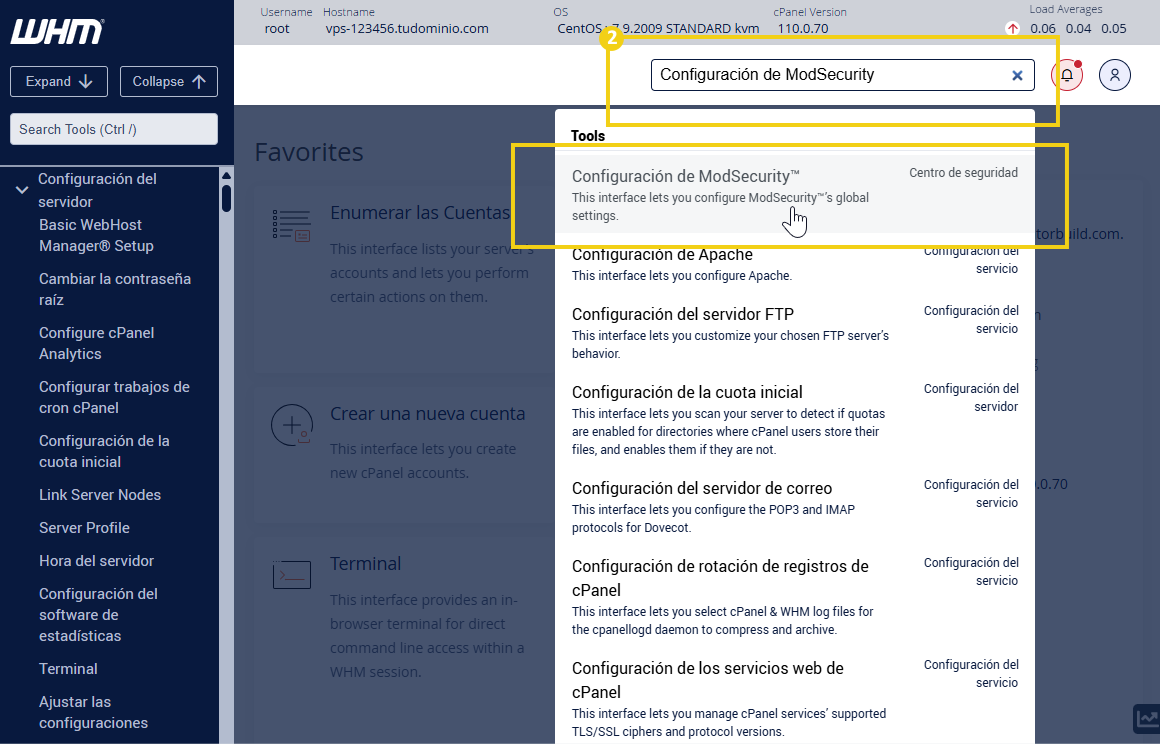
Task: Open Terminal in the sidebar
Action: pyautogui.click(x=68, y=669)
